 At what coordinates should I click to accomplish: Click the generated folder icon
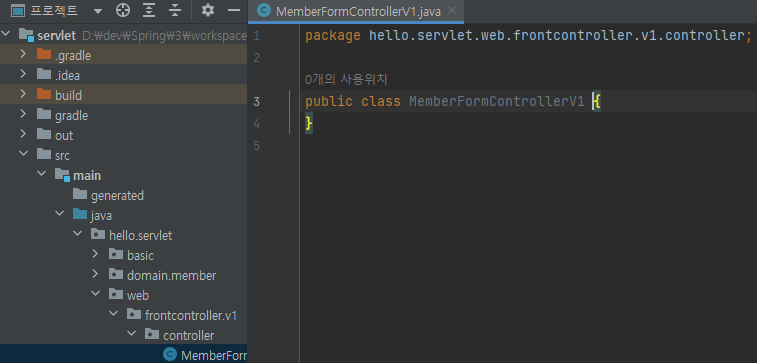[80, 195]
